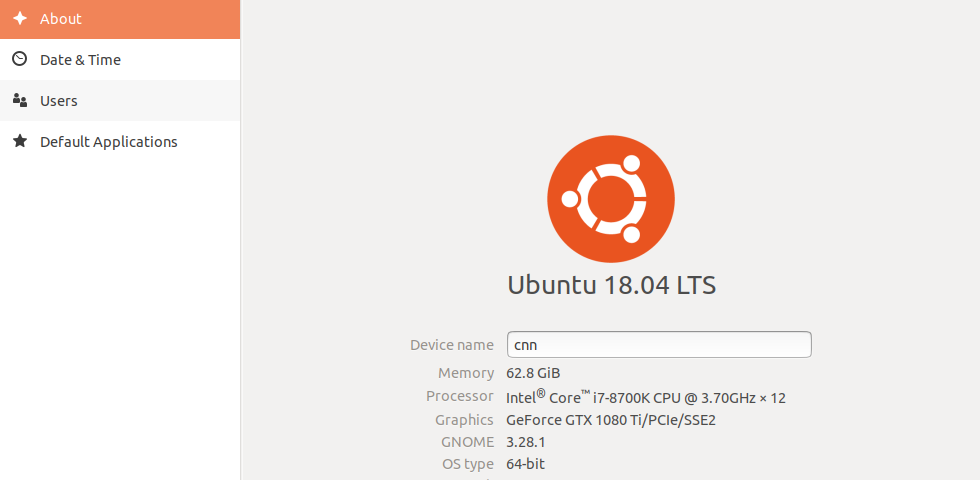
Task: Click the Memory label
Action: tap(466, 373)
